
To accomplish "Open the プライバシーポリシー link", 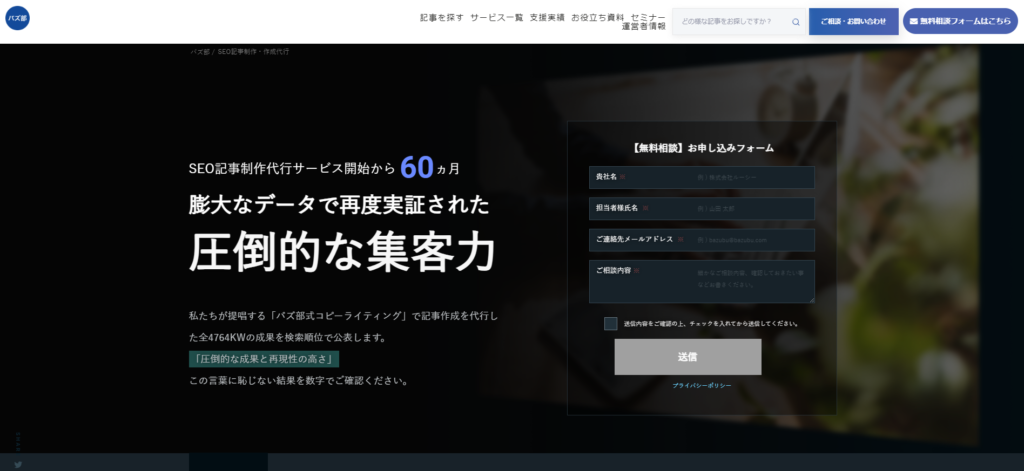I will 702,386.
